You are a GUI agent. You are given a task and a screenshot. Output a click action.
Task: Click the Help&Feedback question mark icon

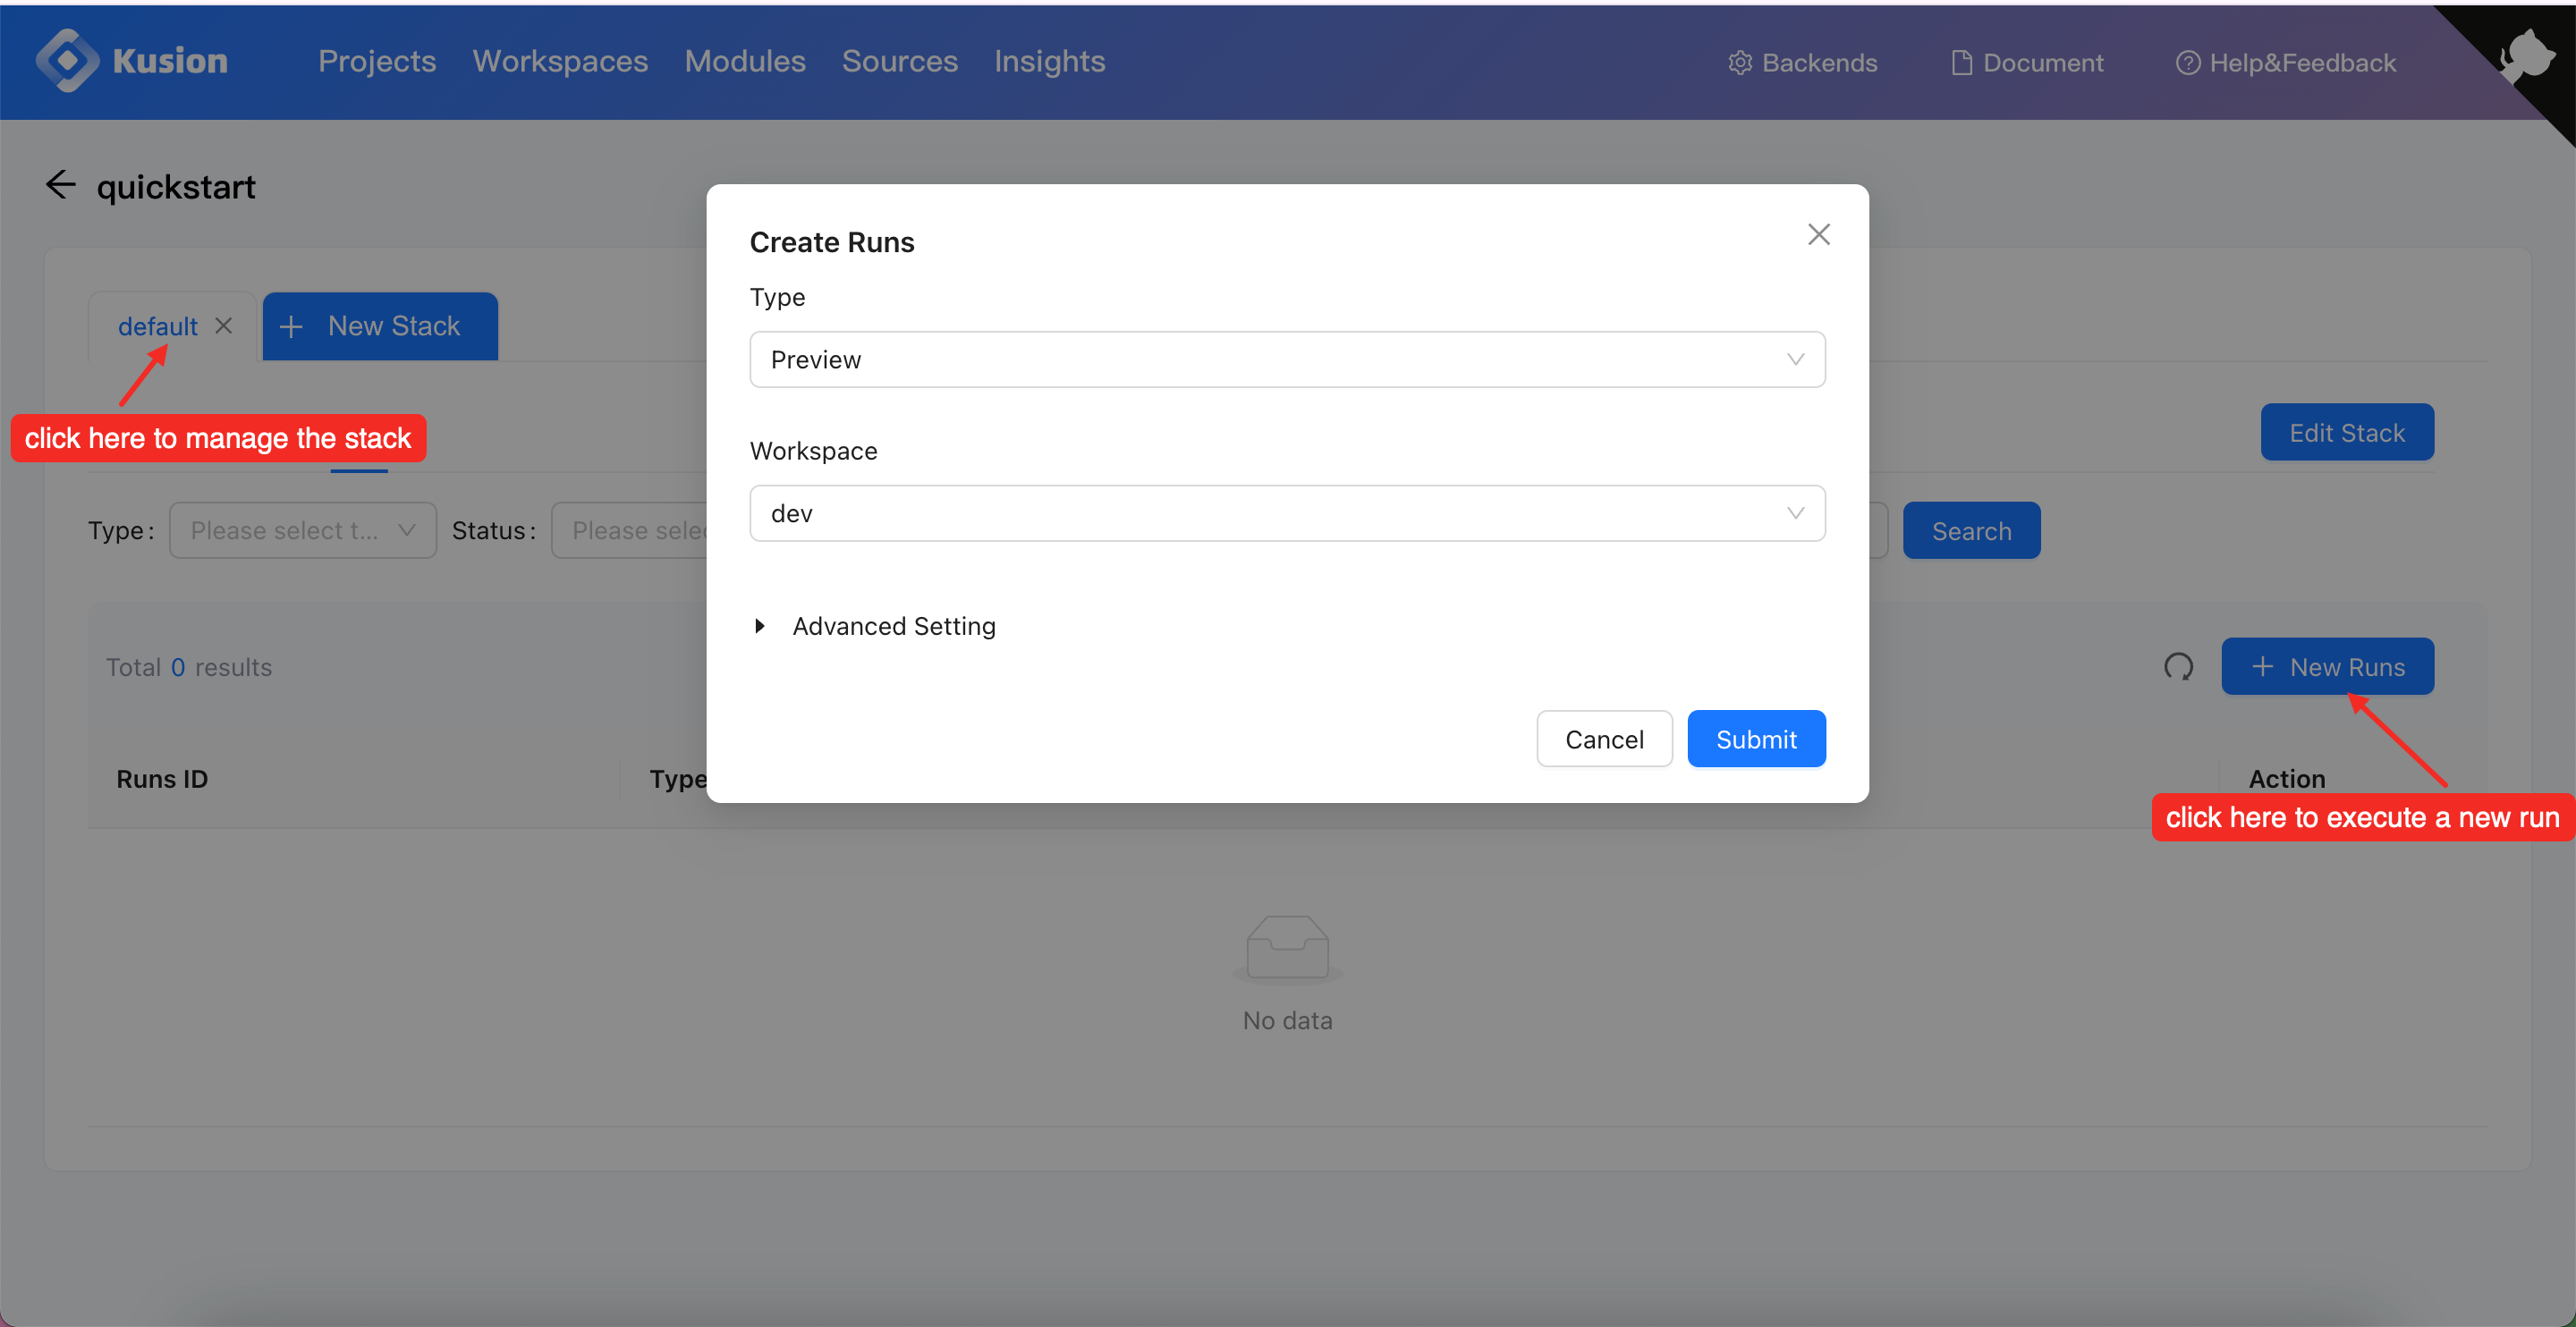point(2189,62)
